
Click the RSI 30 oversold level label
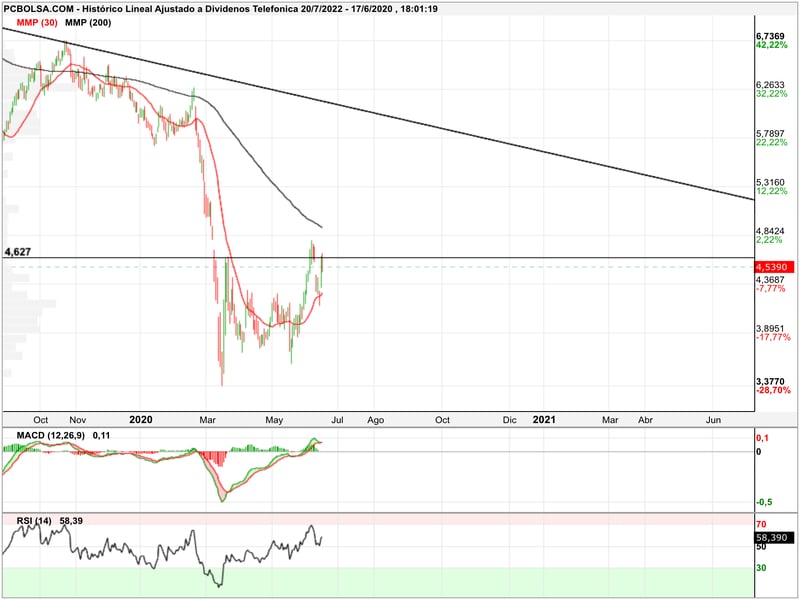761,567
